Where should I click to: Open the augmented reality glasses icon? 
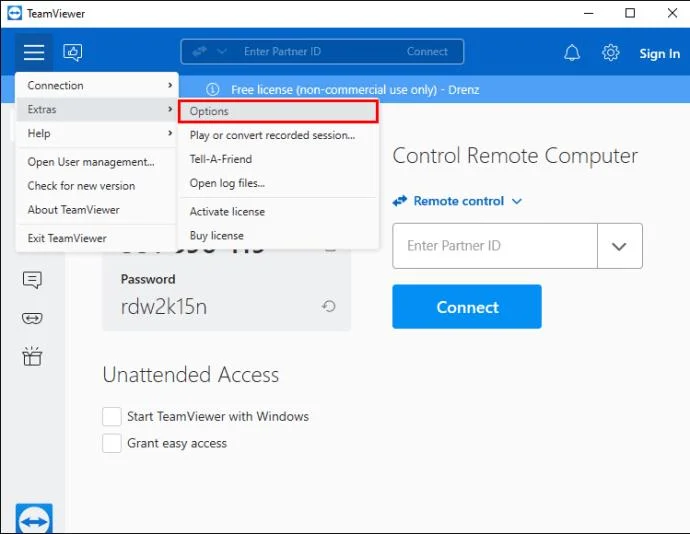[32, 318]
